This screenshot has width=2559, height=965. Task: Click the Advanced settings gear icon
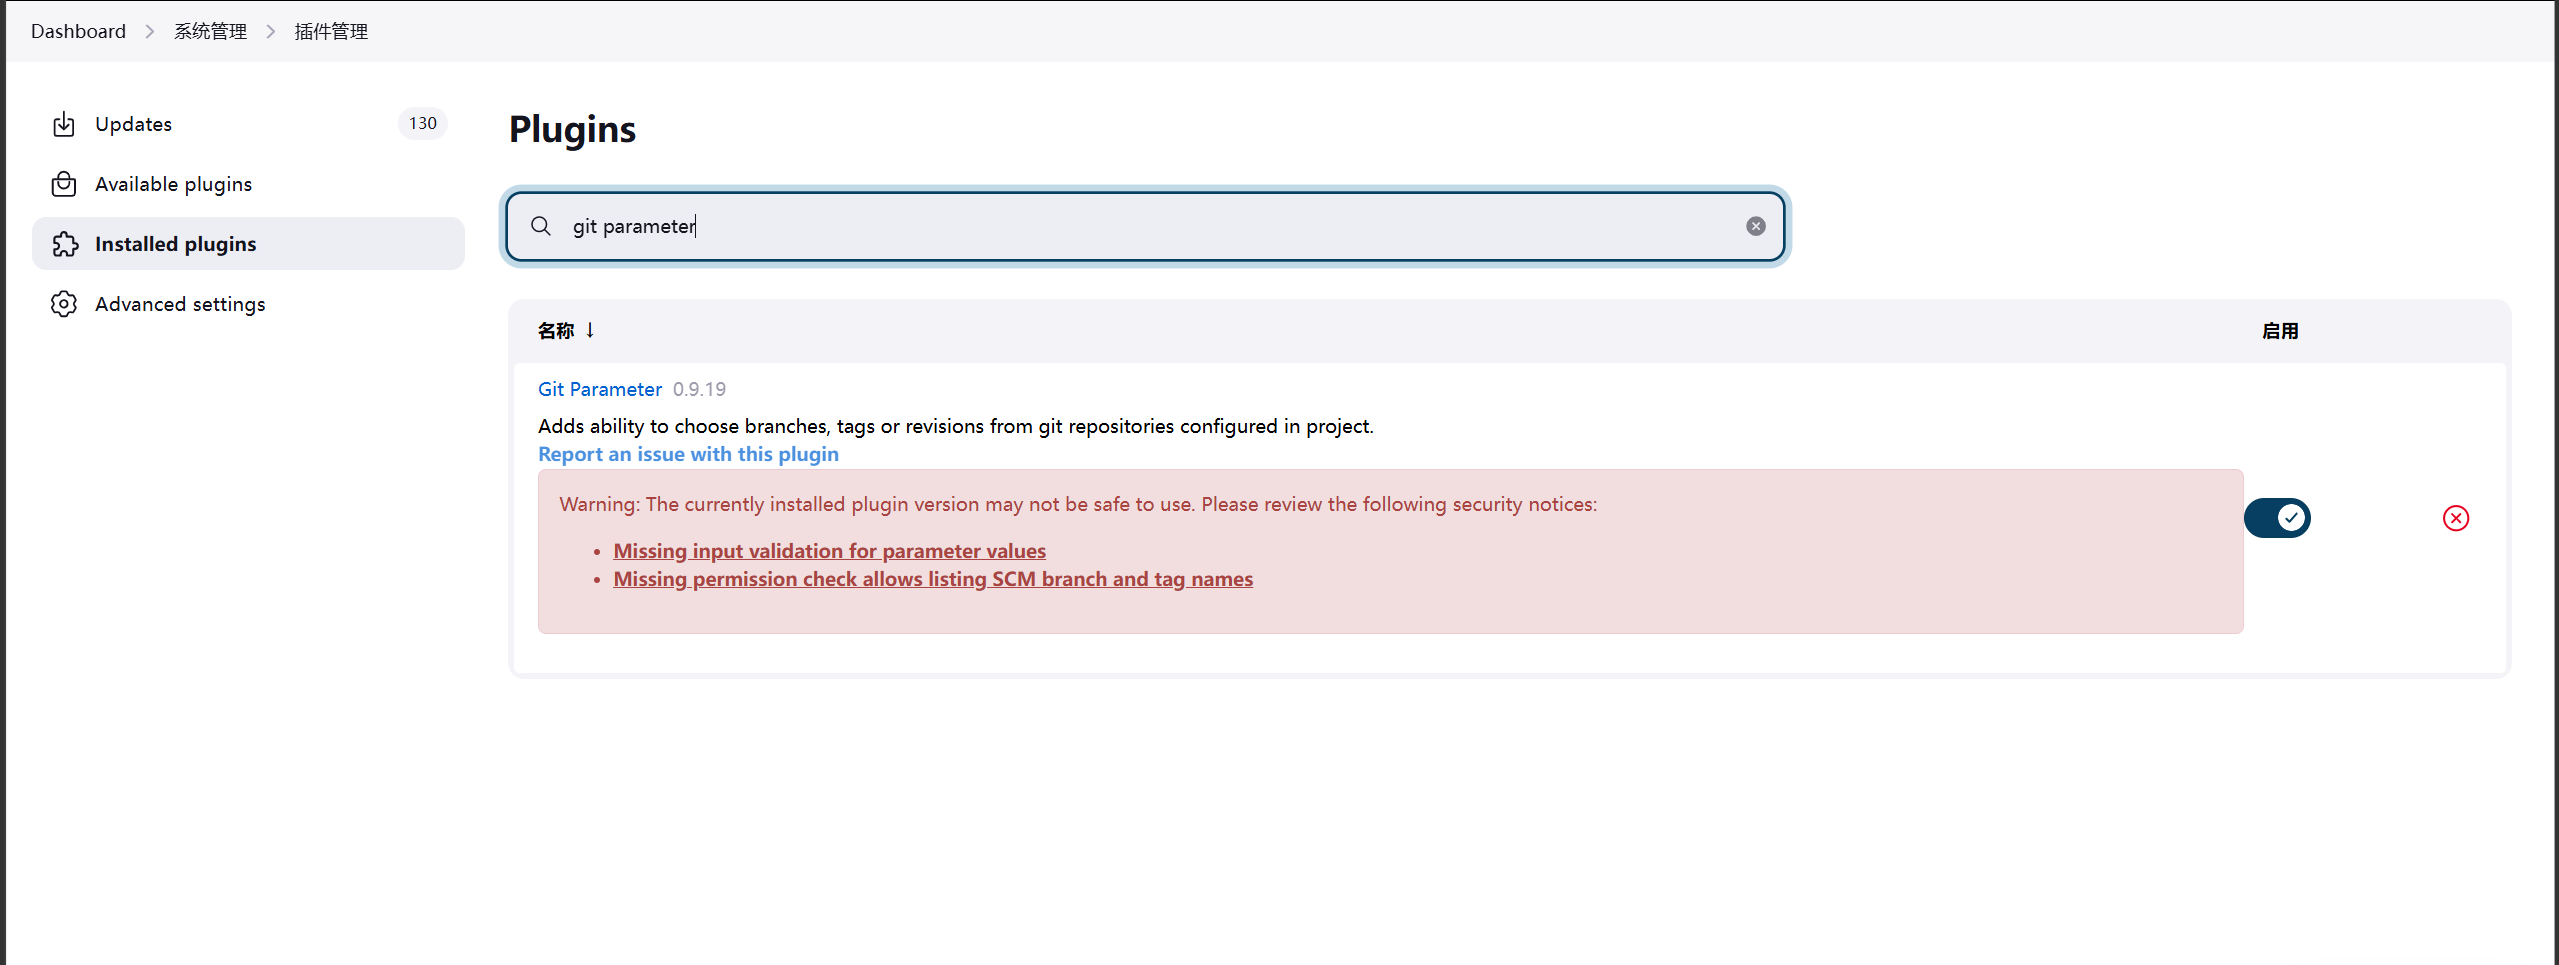pos(64,304)
